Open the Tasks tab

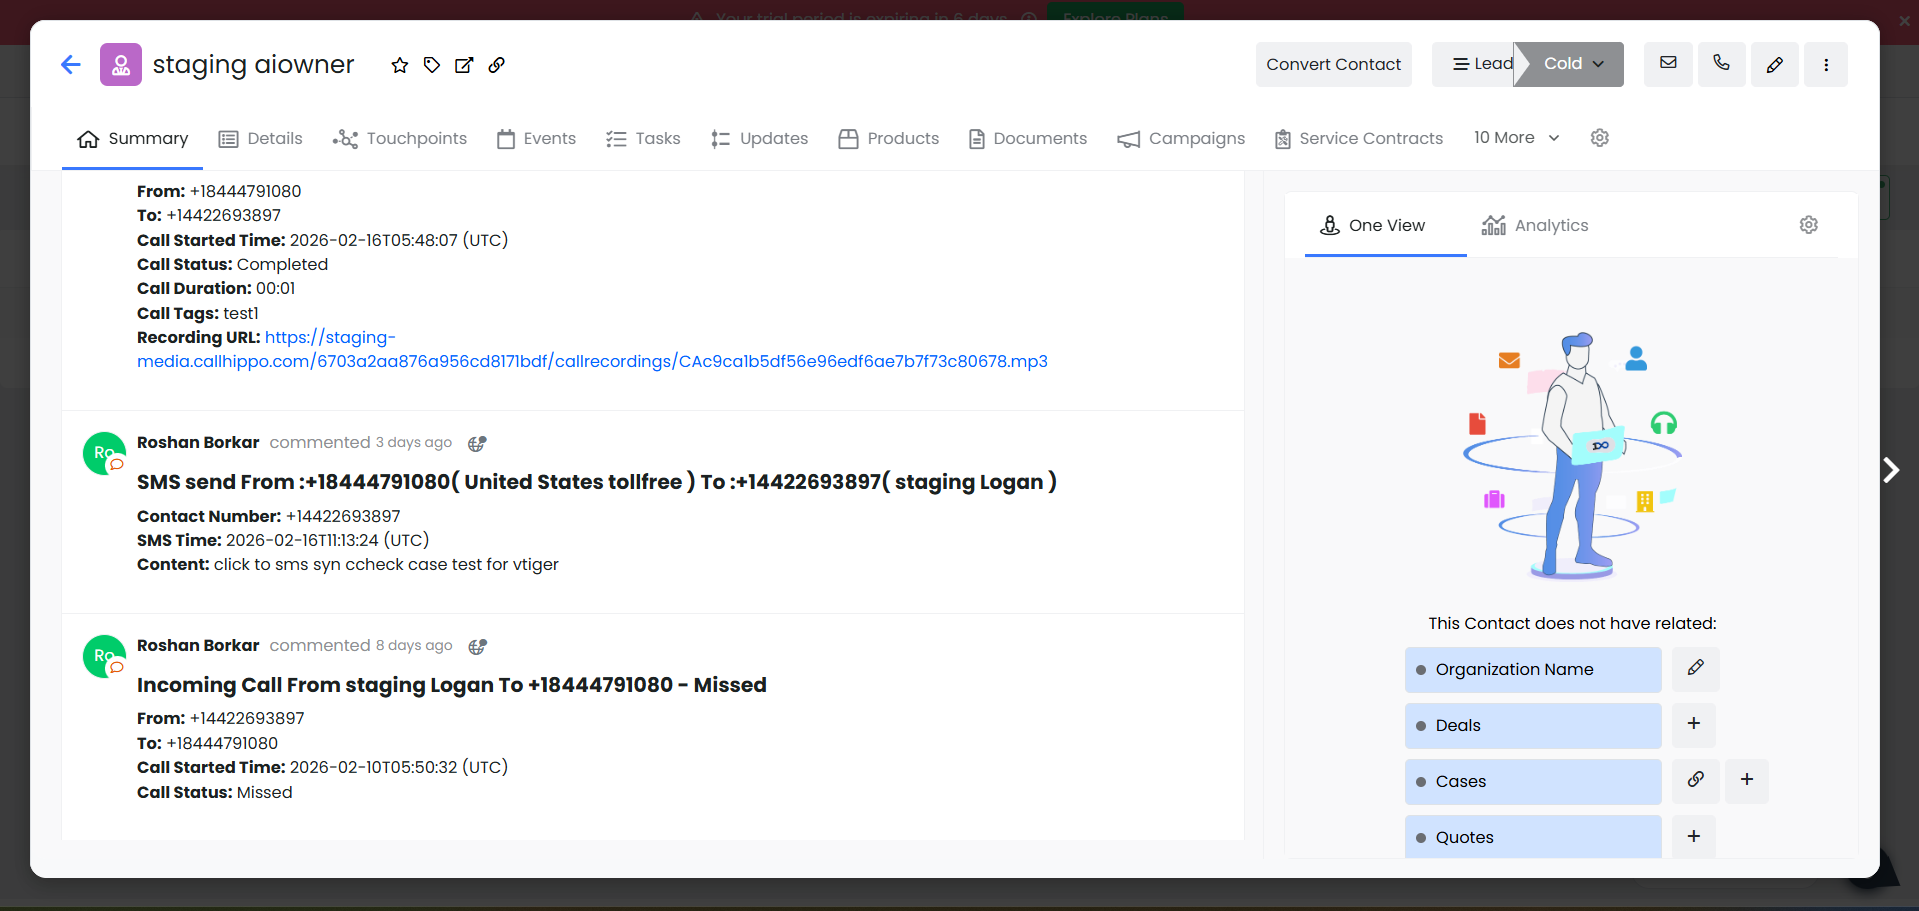click(643, 139)
